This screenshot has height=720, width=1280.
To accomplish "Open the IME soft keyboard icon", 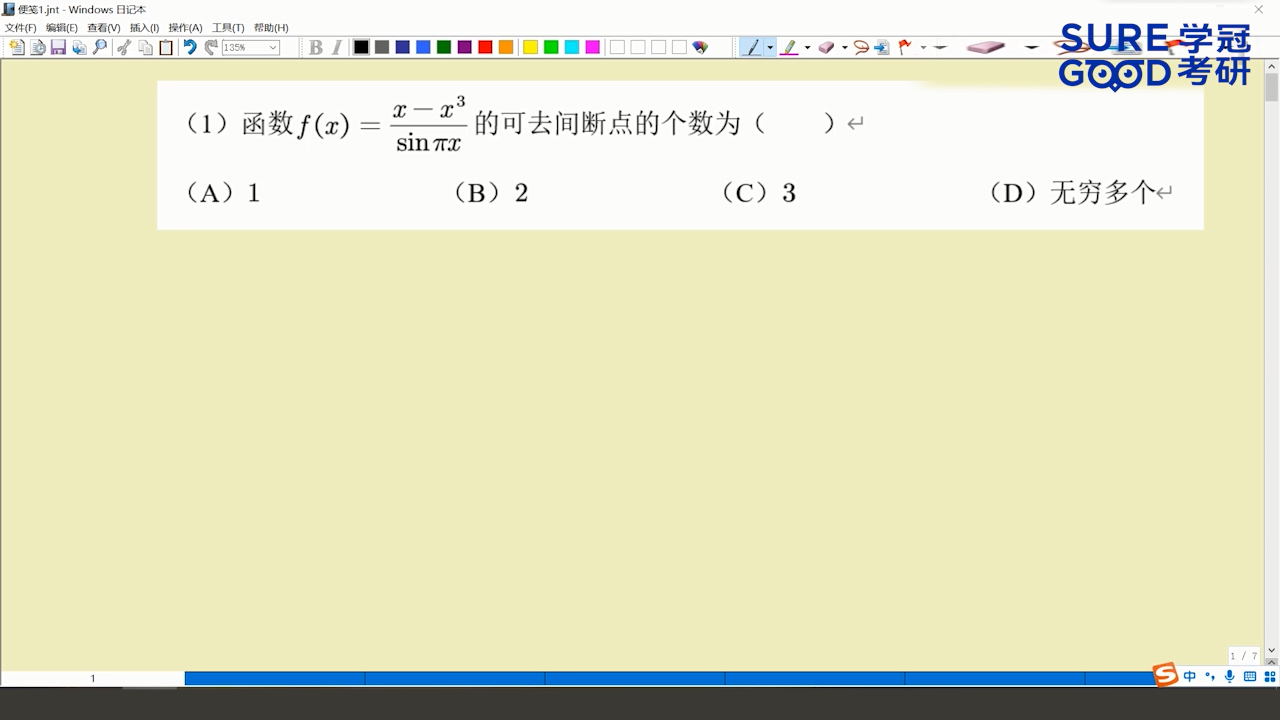I will [x=1250, y=677].
